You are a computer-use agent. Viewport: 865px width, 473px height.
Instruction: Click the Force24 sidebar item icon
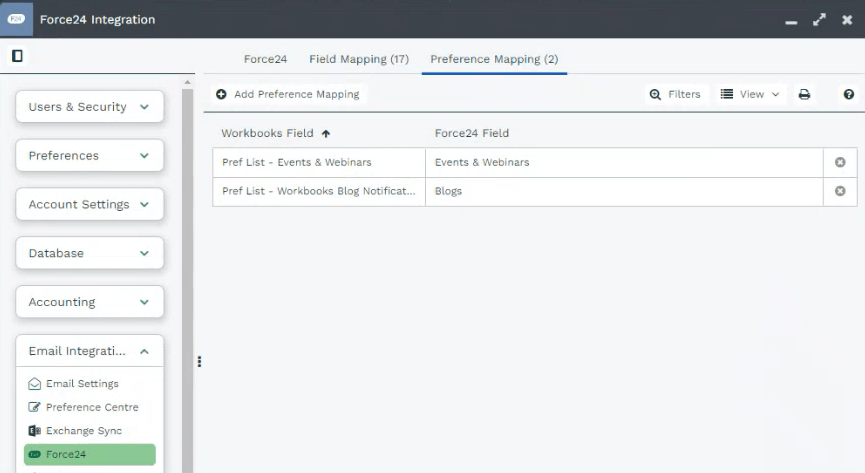pyautogui.click(x=34, y=454)
